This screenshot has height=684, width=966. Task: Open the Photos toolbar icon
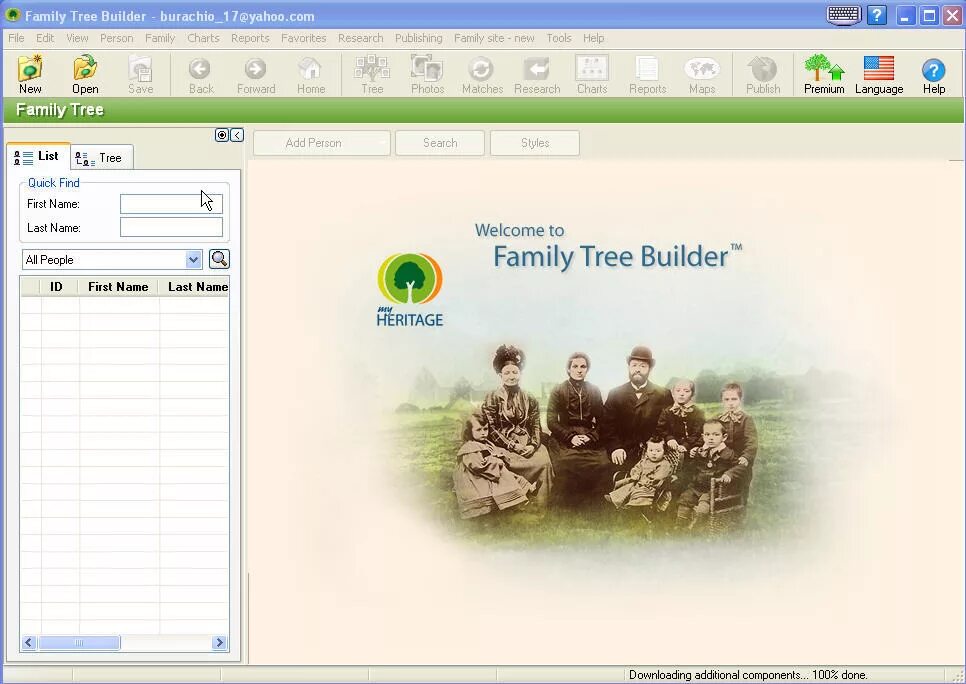pos(428,74)
